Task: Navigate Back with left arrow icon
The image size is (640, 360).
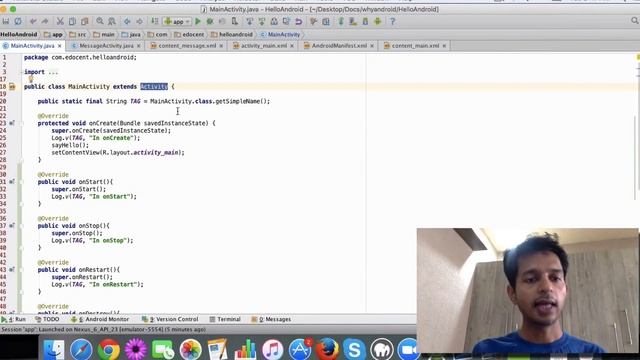Action: click(127, 21)
